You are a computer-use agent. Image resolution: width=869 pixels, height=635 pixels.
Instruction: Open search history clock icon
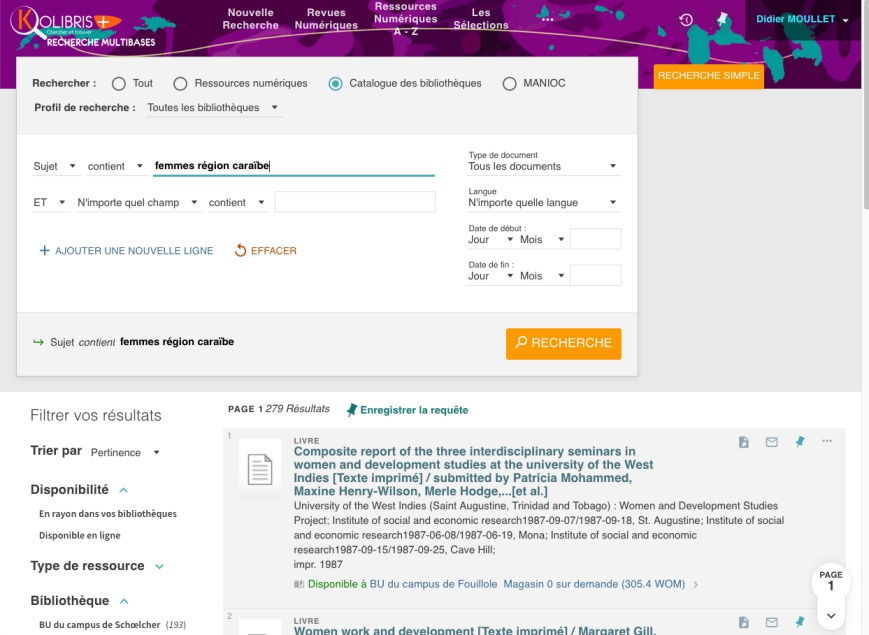686,20
